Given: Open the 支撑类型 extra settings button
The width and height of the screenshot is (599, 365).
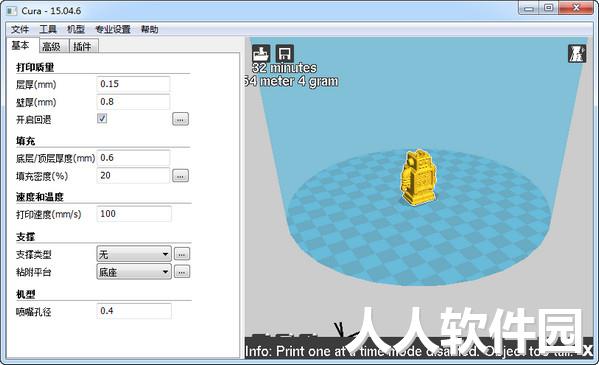Looking at the screenshot, I should click(x=182, y=254).
